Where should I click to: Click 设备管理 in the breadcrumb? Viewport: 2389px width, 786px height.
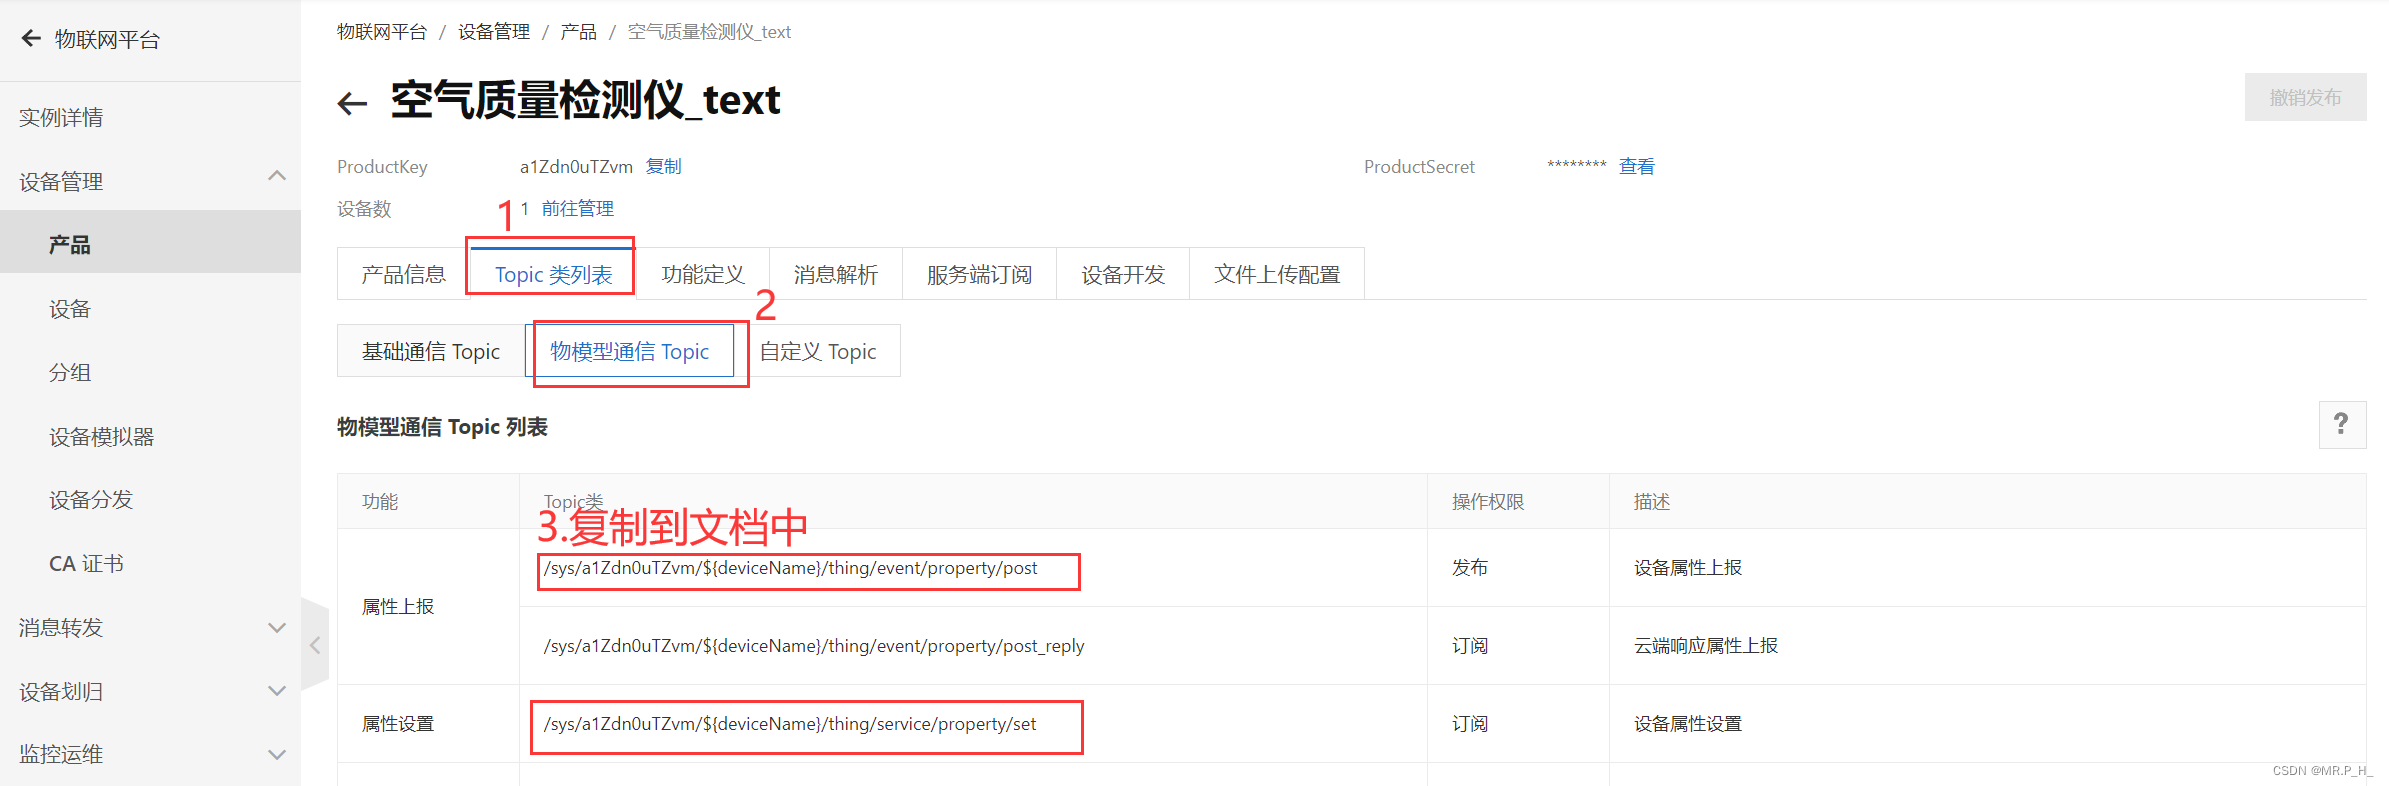(x=494, y=32)
